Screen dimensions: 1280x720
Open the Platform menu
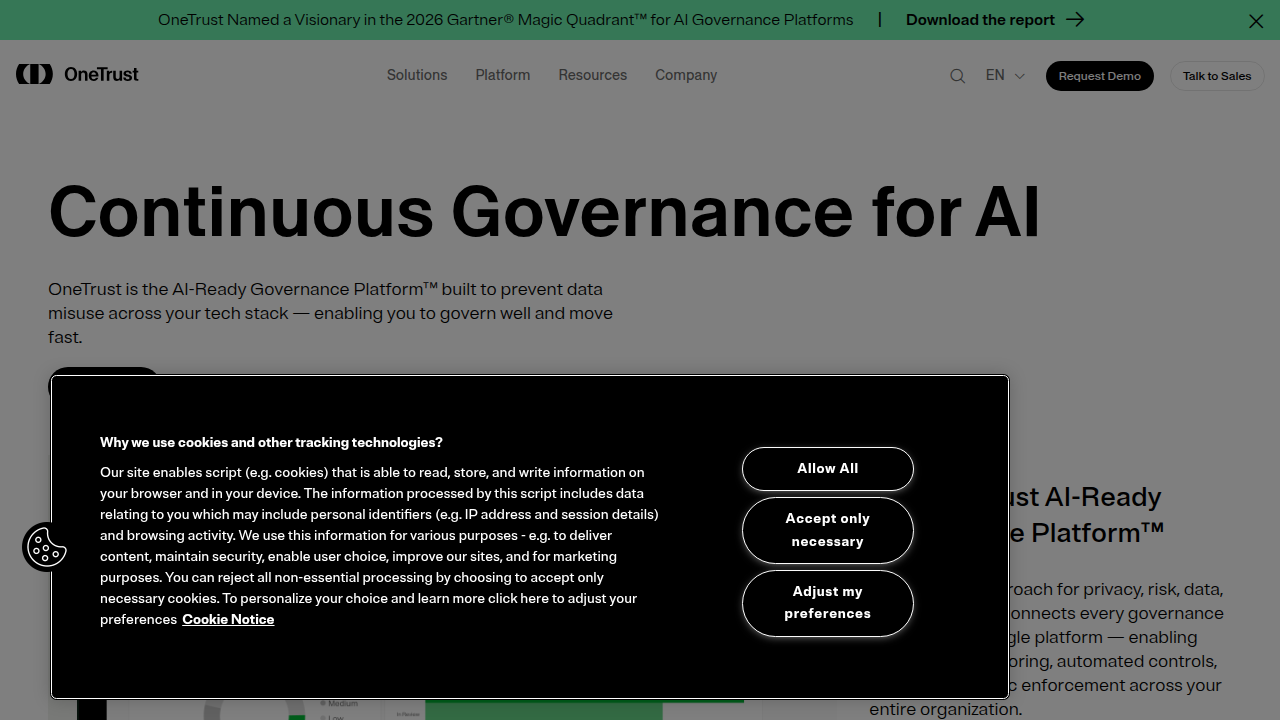[503, 75]
